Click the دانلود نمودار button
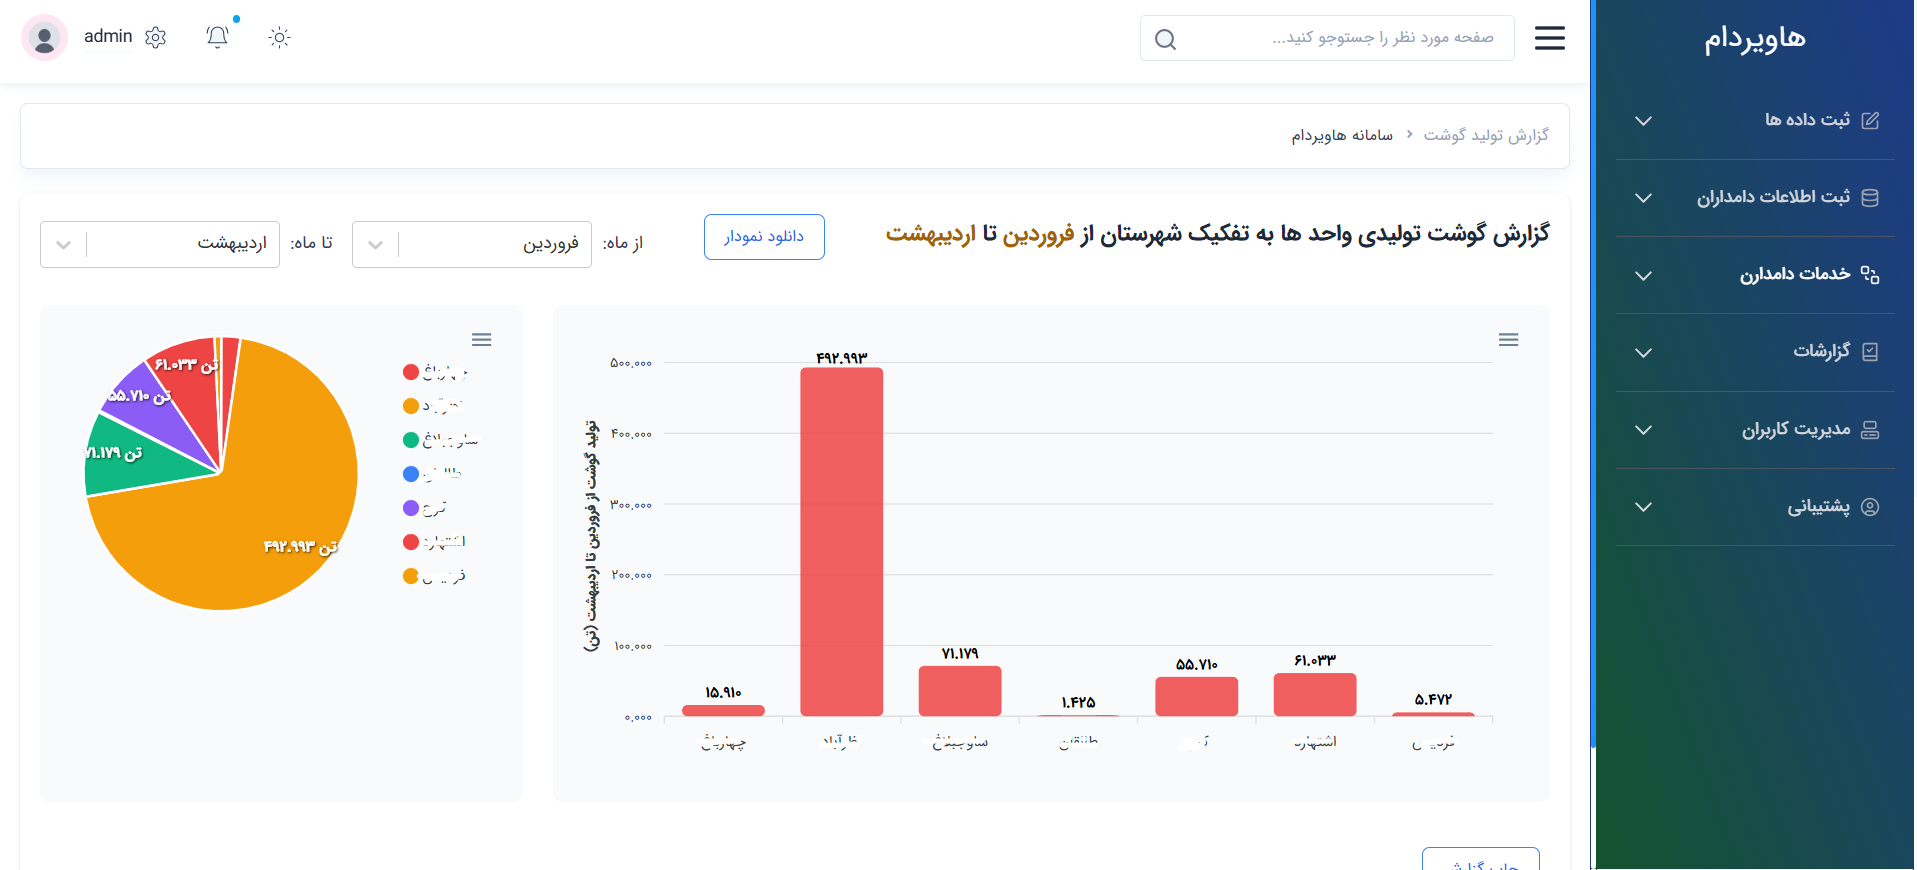This screenshot has height=870, width=1917. pyautogui.click(x=764, y=237)
